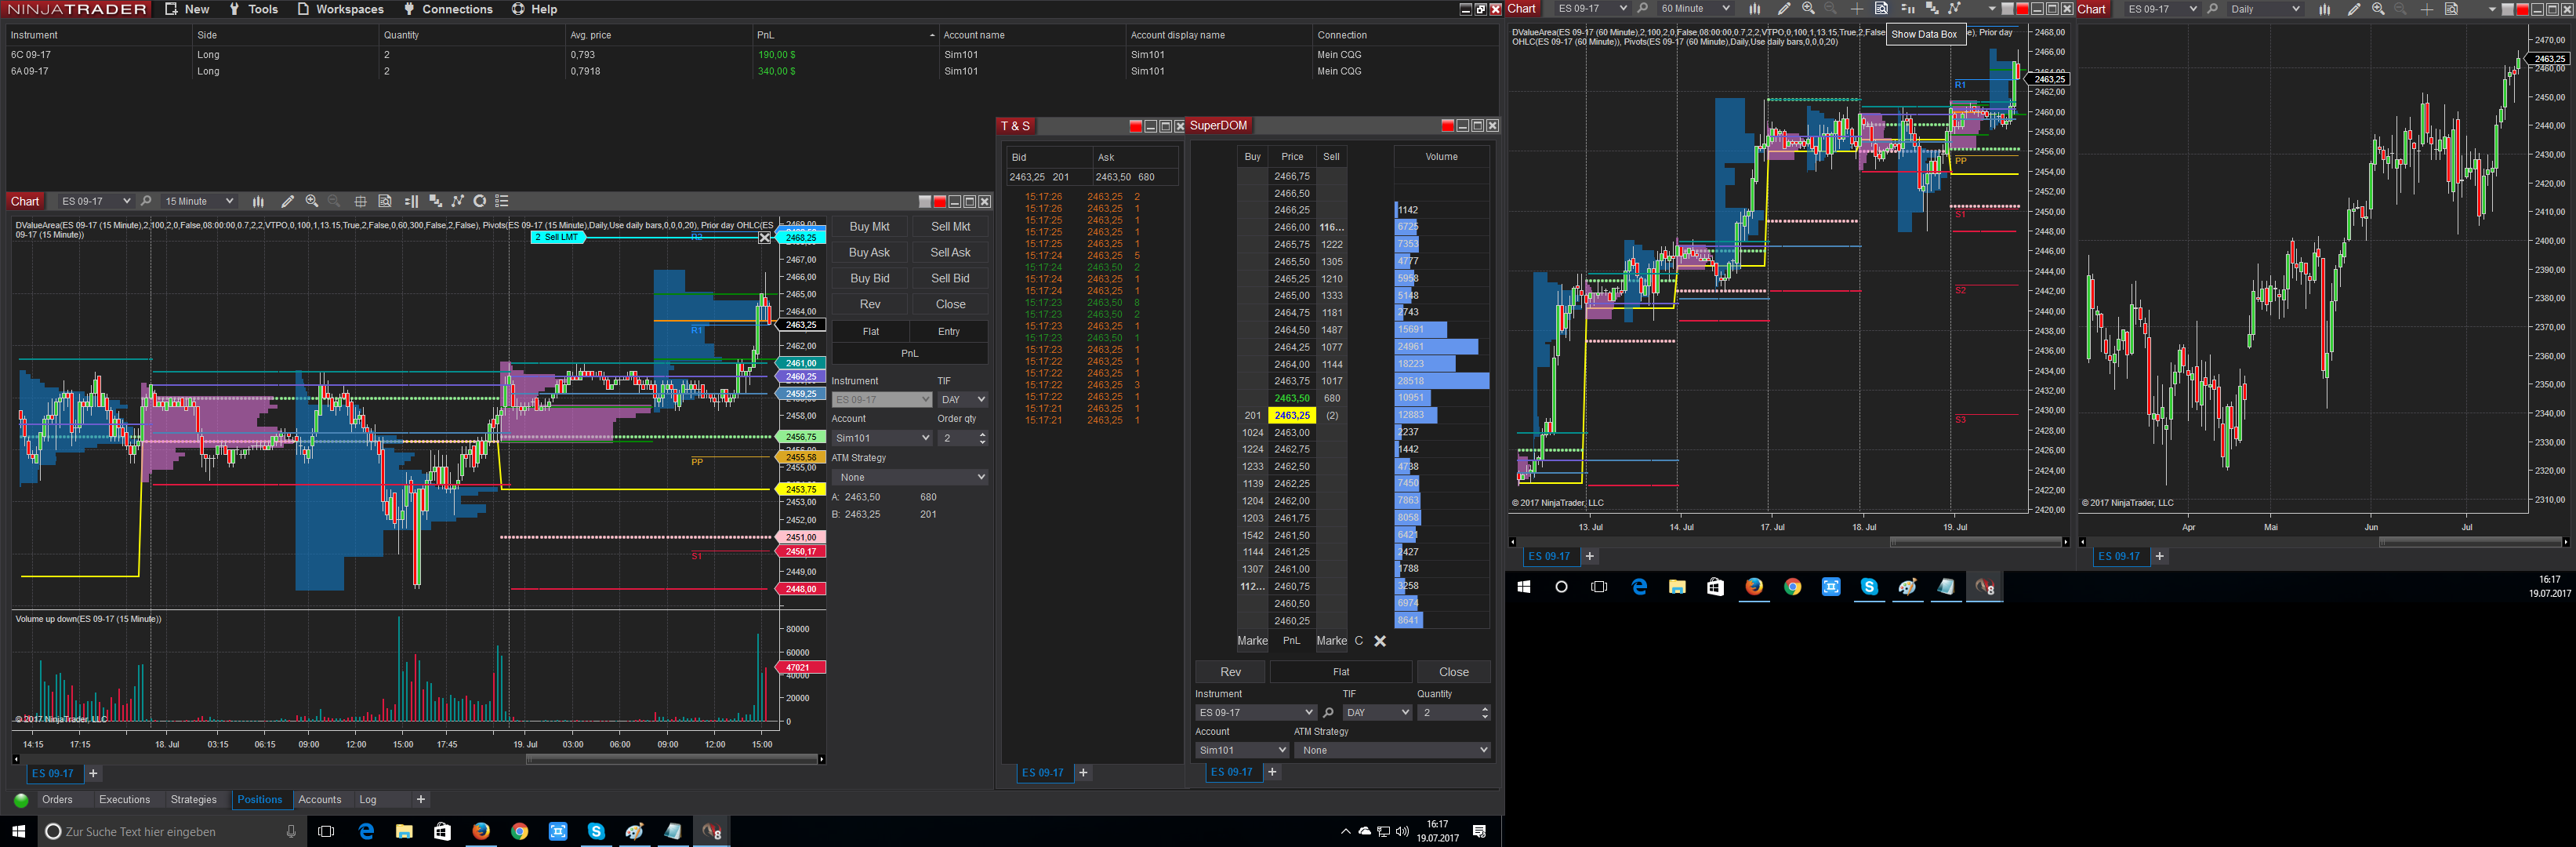Open Chart Trader TIF DAY dropdown
Image resolution: width=2576 pixels, height=847 pixels.
click(962, 400)
